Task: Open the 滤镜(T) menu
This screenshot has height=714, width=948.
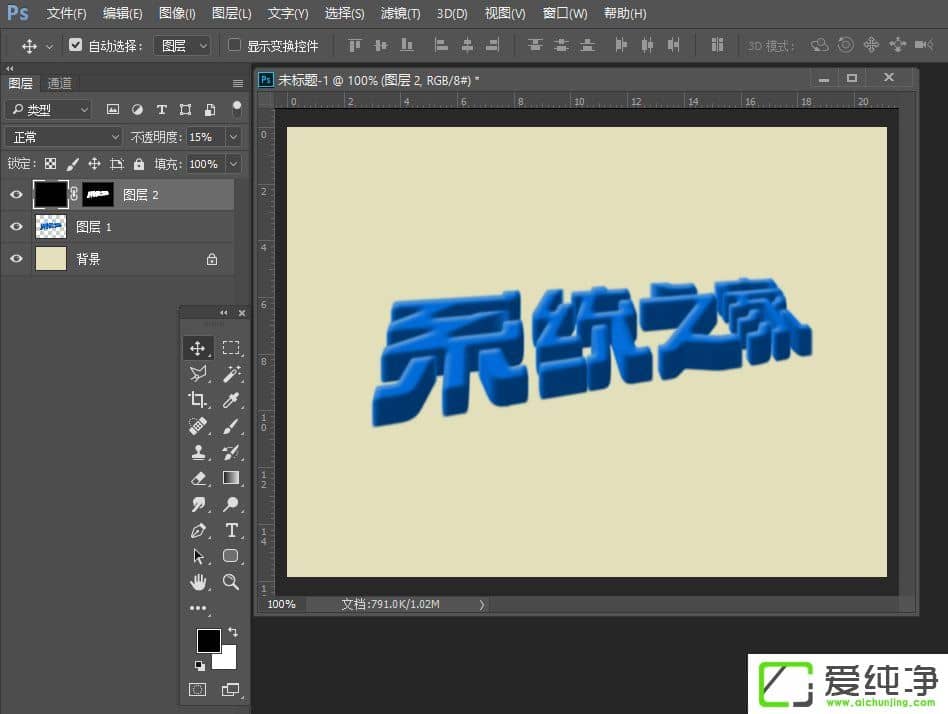Action: 400,14
